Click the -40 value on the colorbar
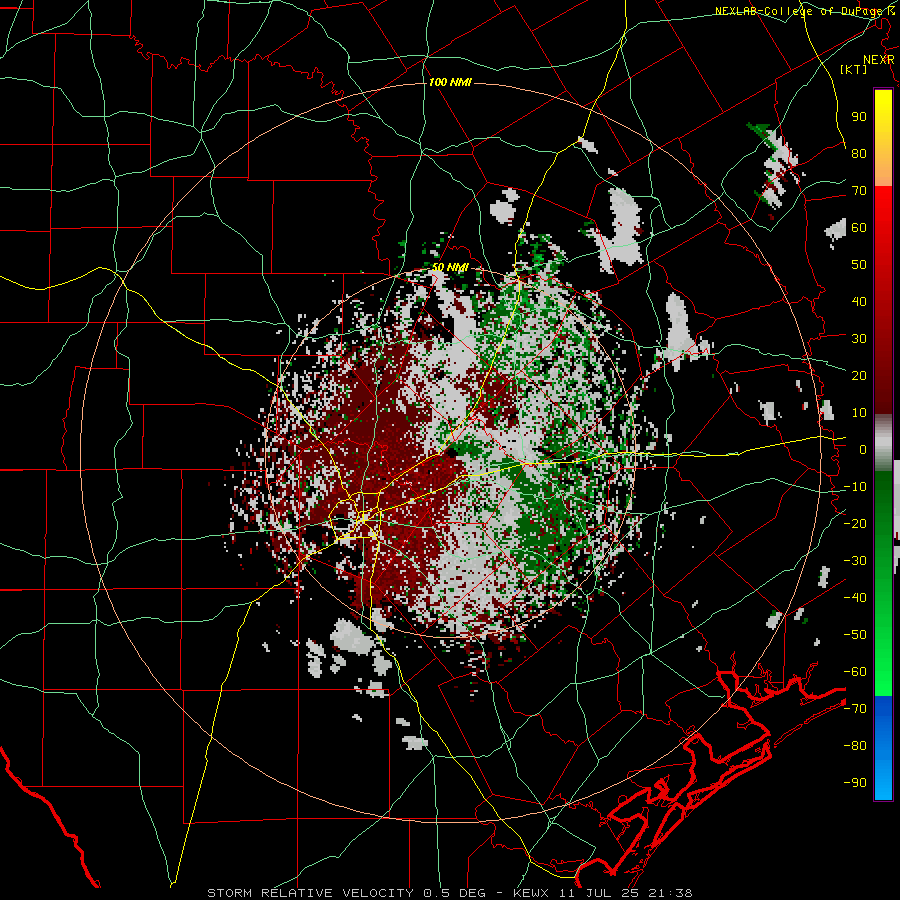 855,598
